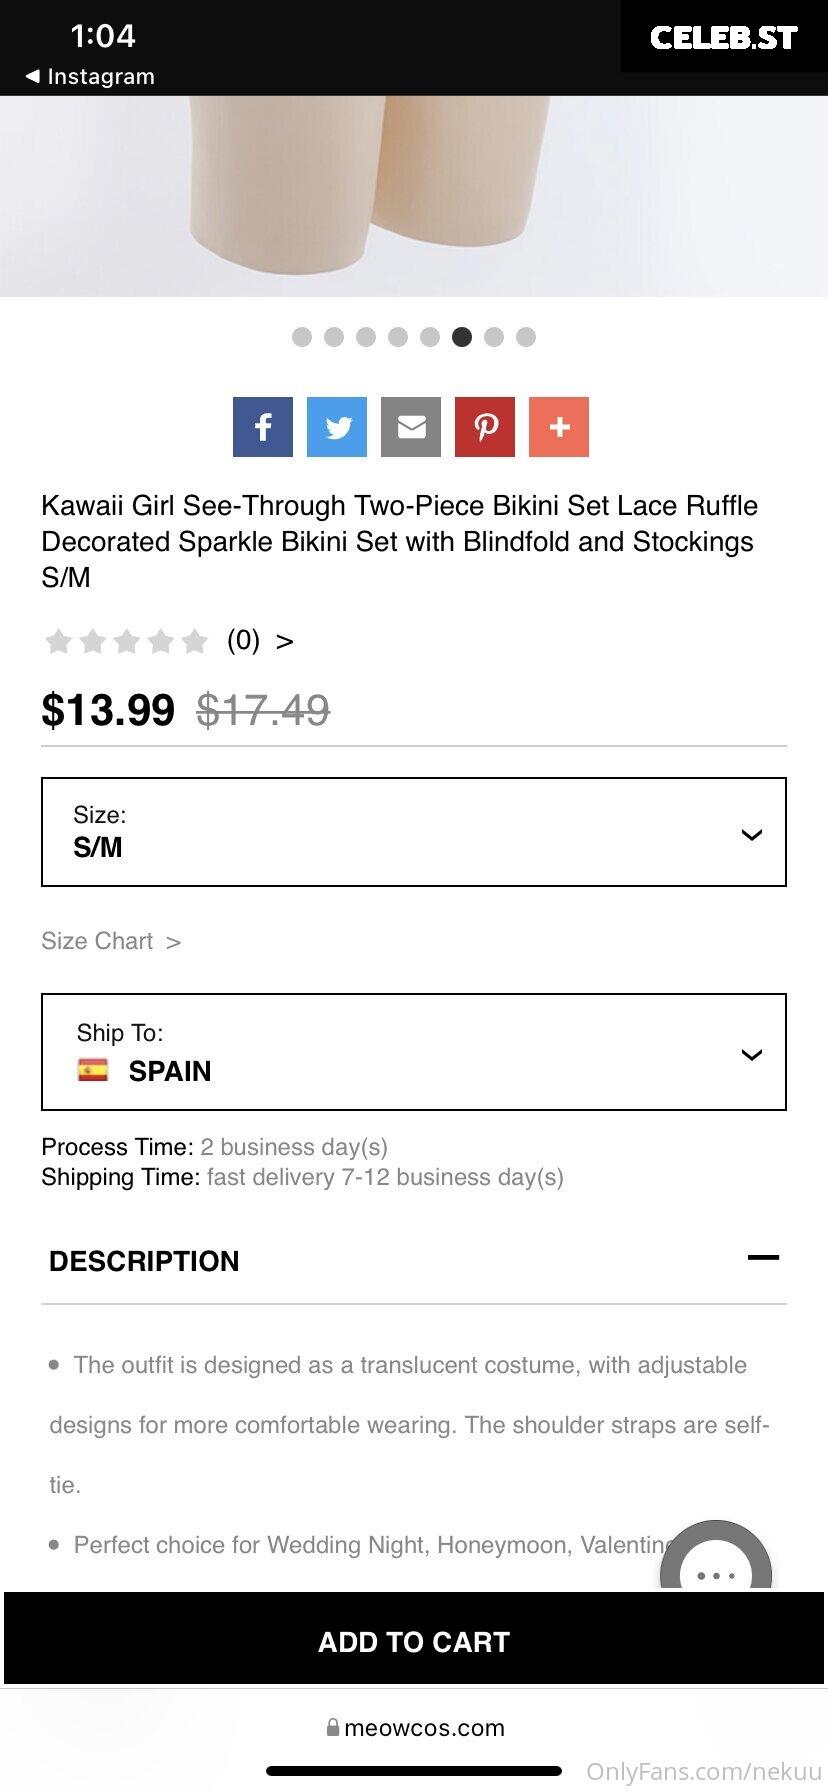Tap the lock icon beside meowcos.com
This screenshot has height=1792, width=828.
tap(332, 1727)
